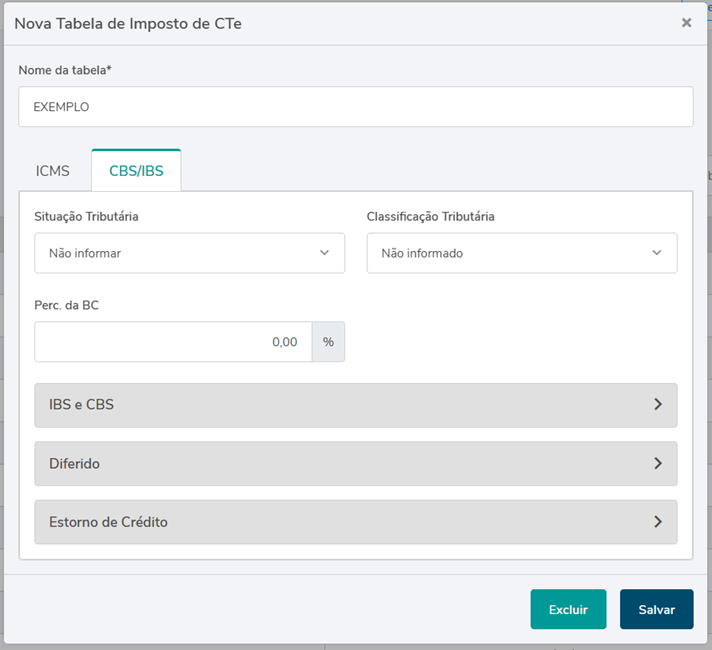Open the Situação Tributária dropdown
712x650 pixels.
189,253
